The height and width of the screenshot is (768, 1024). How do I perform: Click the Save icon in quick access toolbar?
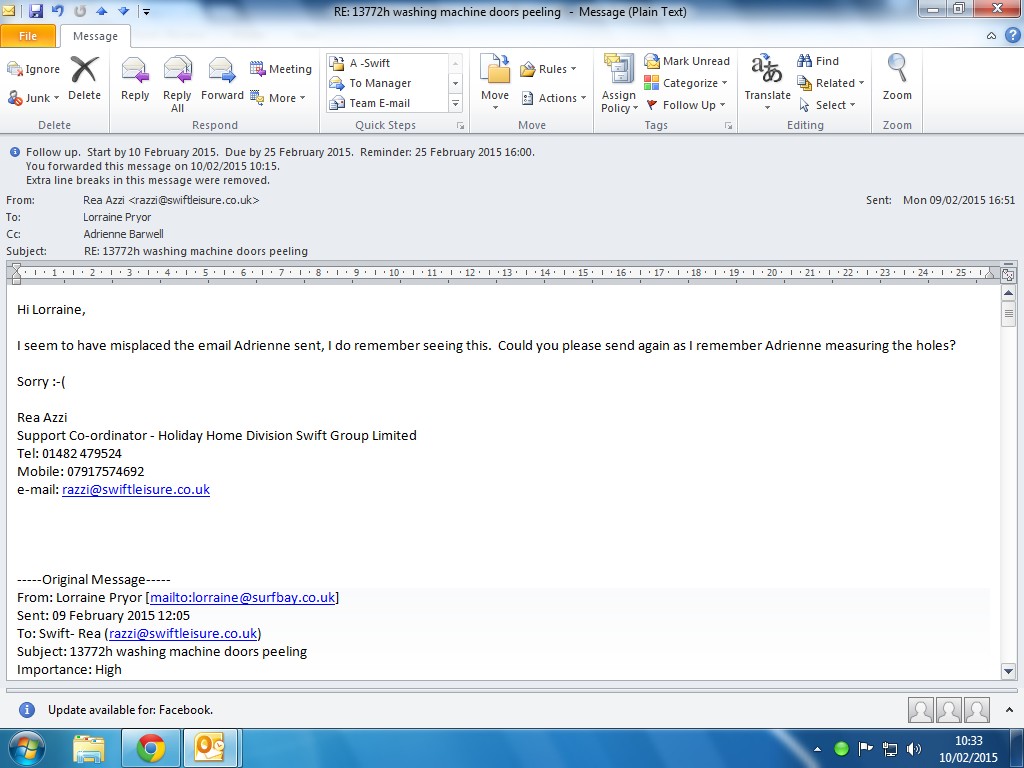point(35,10)
